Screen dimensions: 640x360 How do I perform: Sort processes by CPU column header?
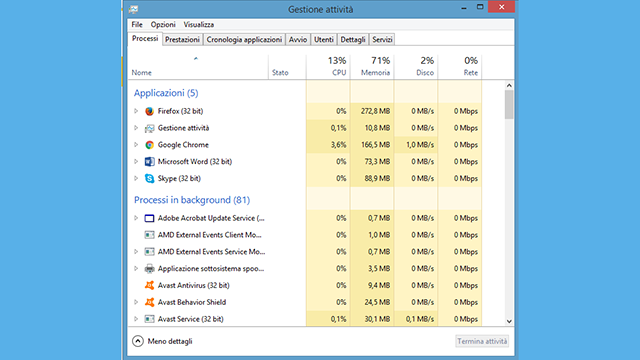coord(328,67)
